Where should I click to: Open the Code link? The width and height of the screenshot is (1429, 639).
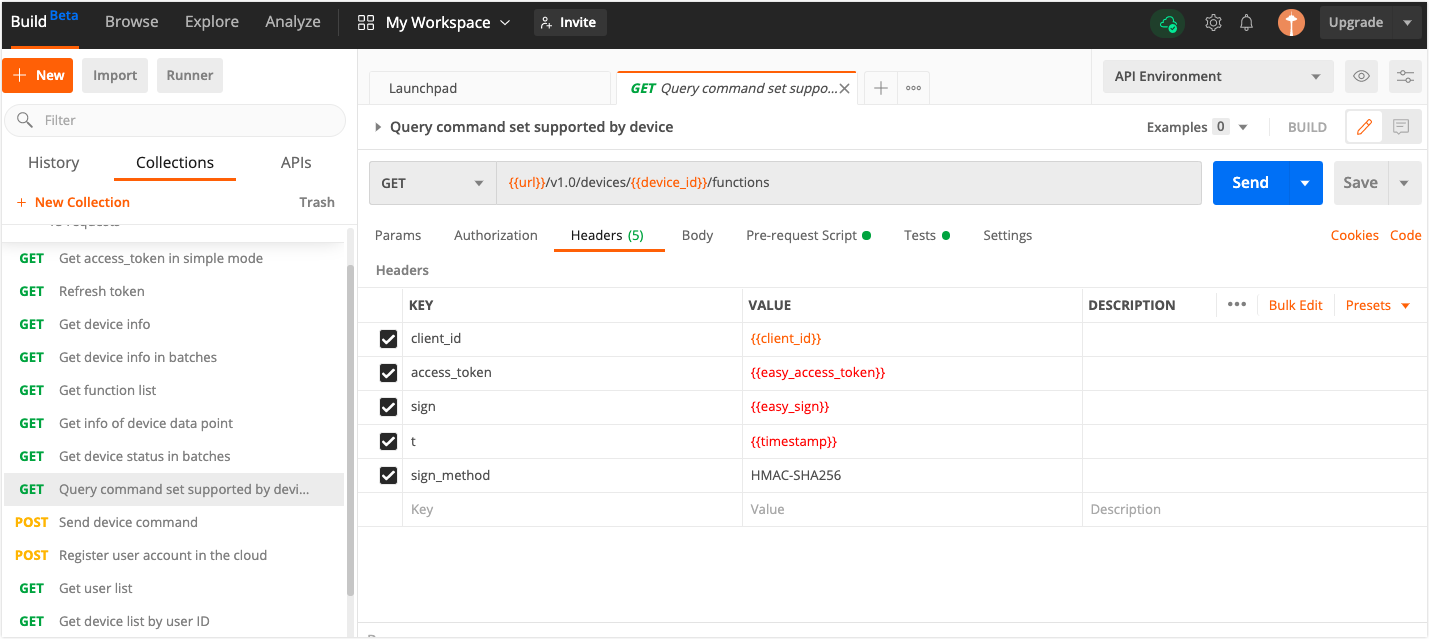tap(1405, 235)
